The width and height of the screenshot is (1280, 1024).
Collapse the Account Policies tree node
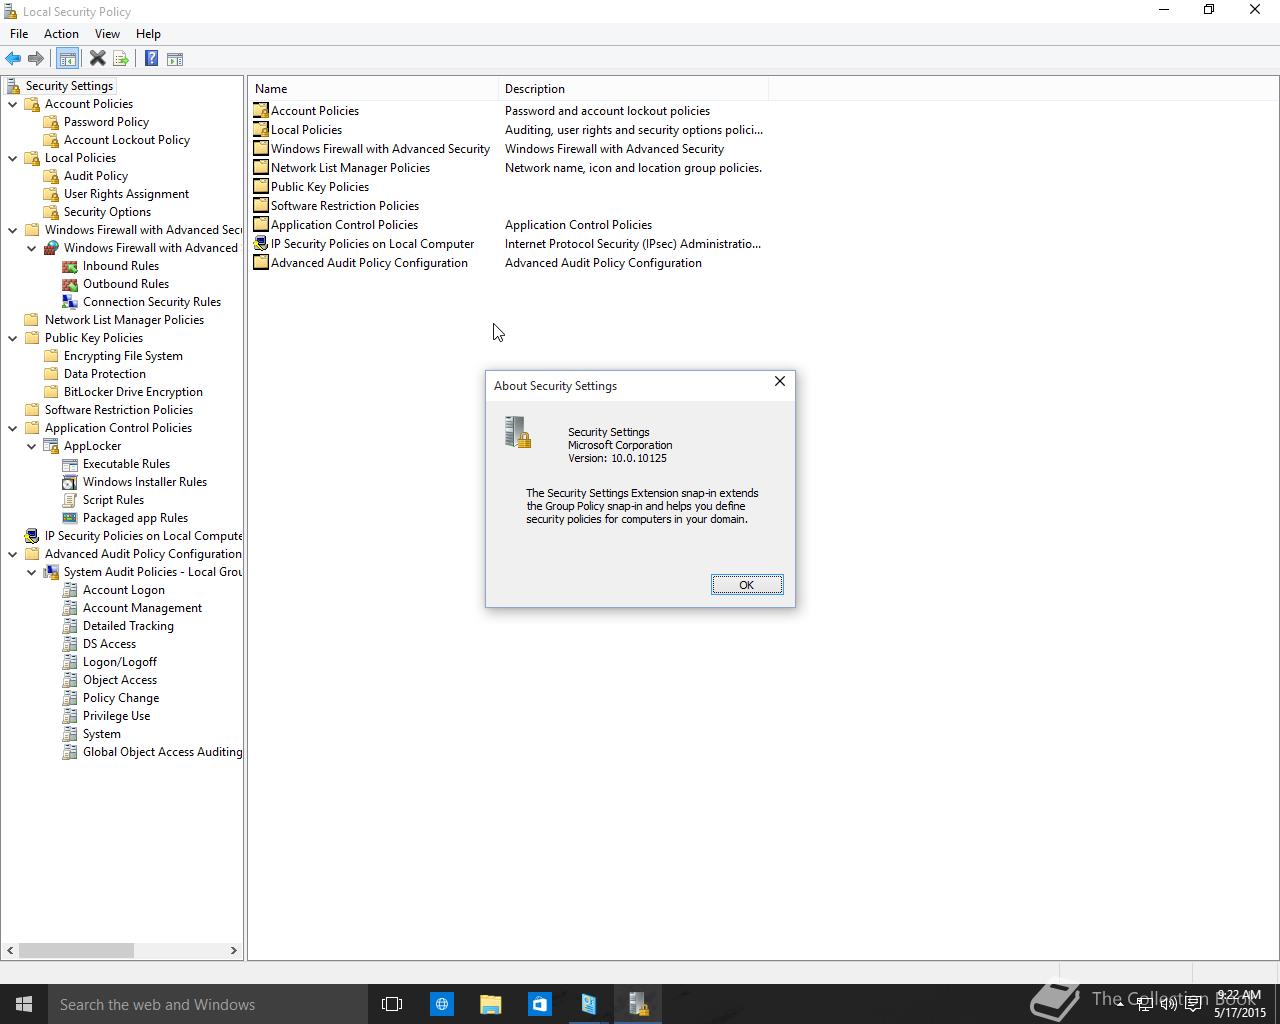coord(13,104)
